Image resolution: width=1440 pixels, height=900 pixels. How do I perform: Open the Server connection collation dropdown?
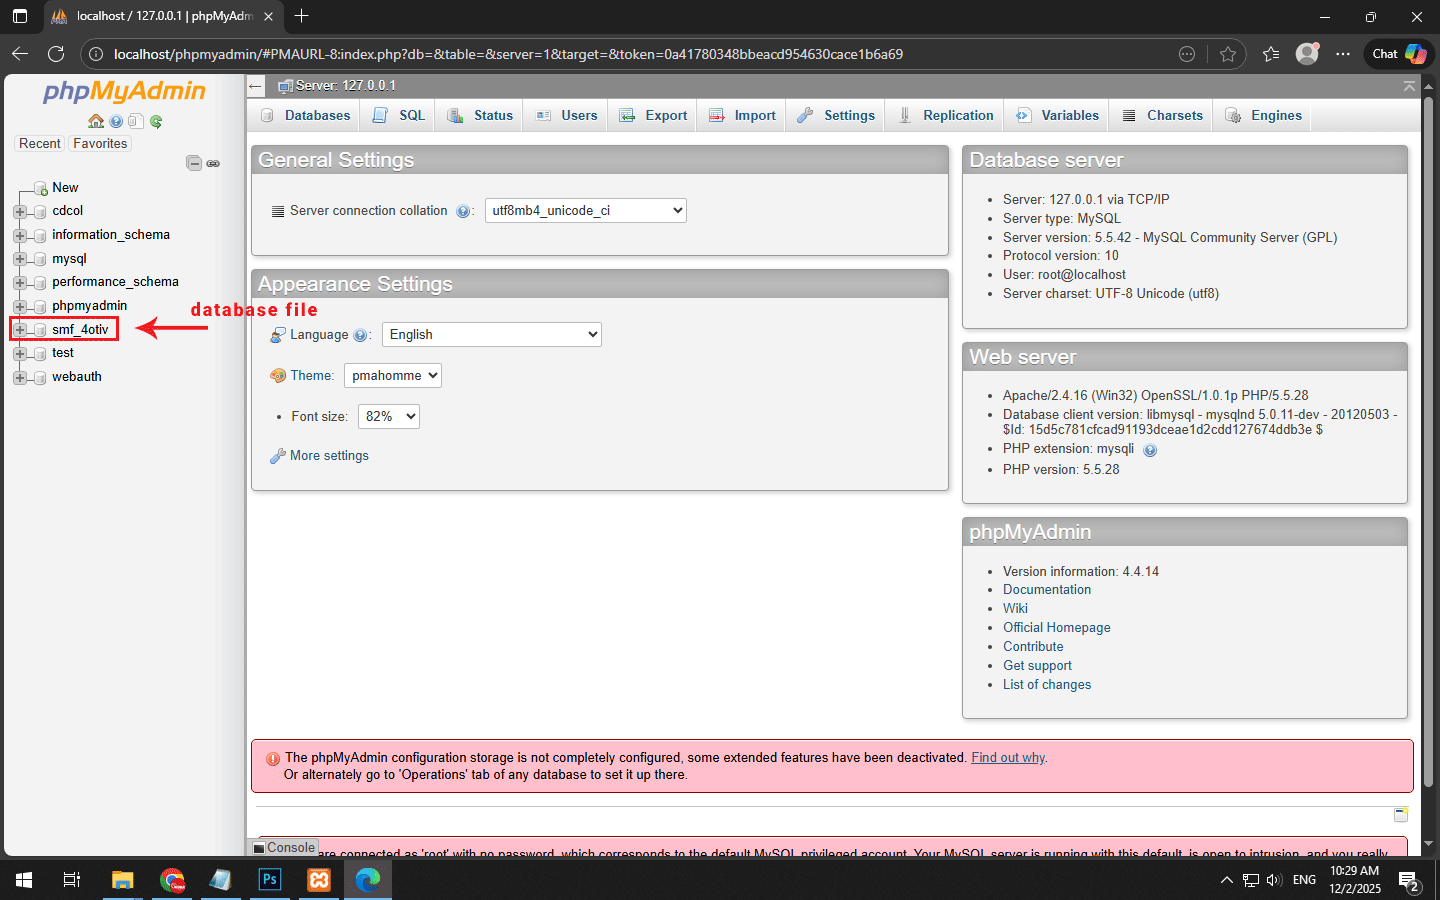point(585,211)
